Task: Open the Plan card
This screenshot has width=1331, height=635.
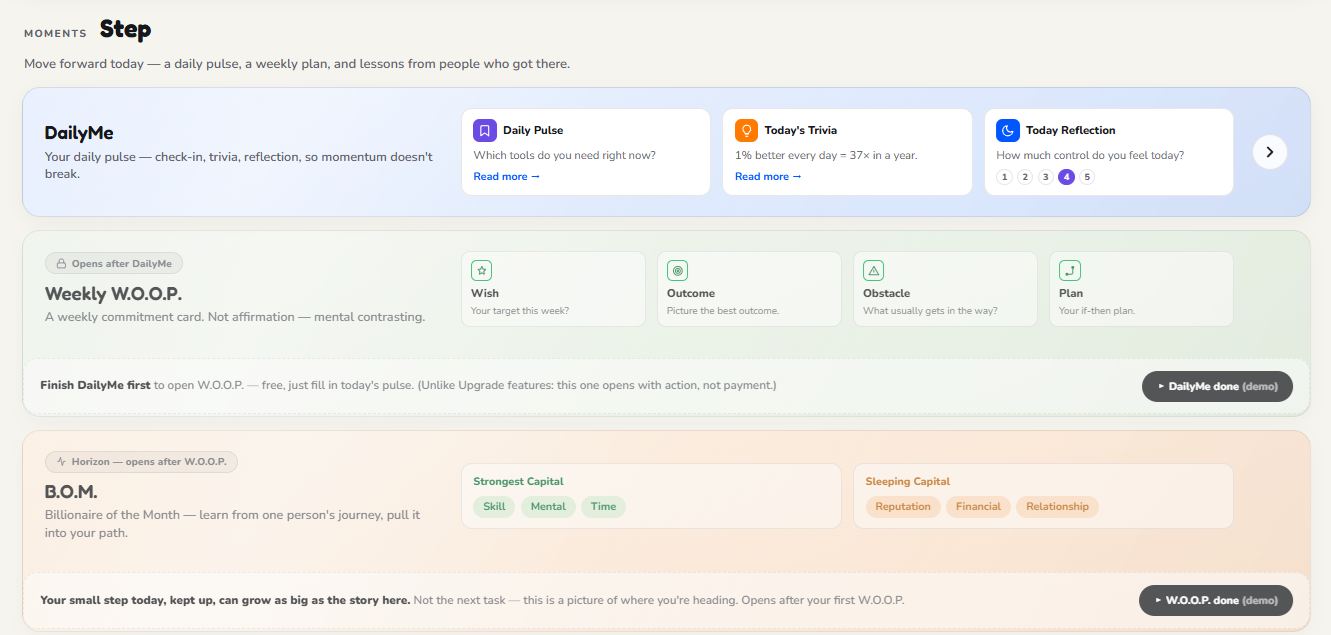Action: pos(1141,289)
